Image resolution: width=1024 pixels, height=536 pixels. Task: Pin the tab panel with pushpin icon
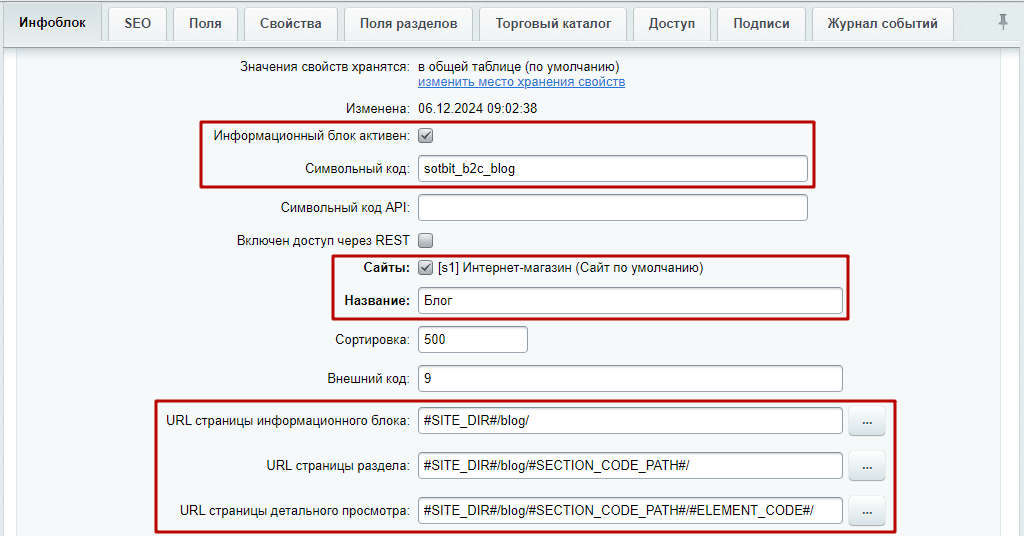1003,22
